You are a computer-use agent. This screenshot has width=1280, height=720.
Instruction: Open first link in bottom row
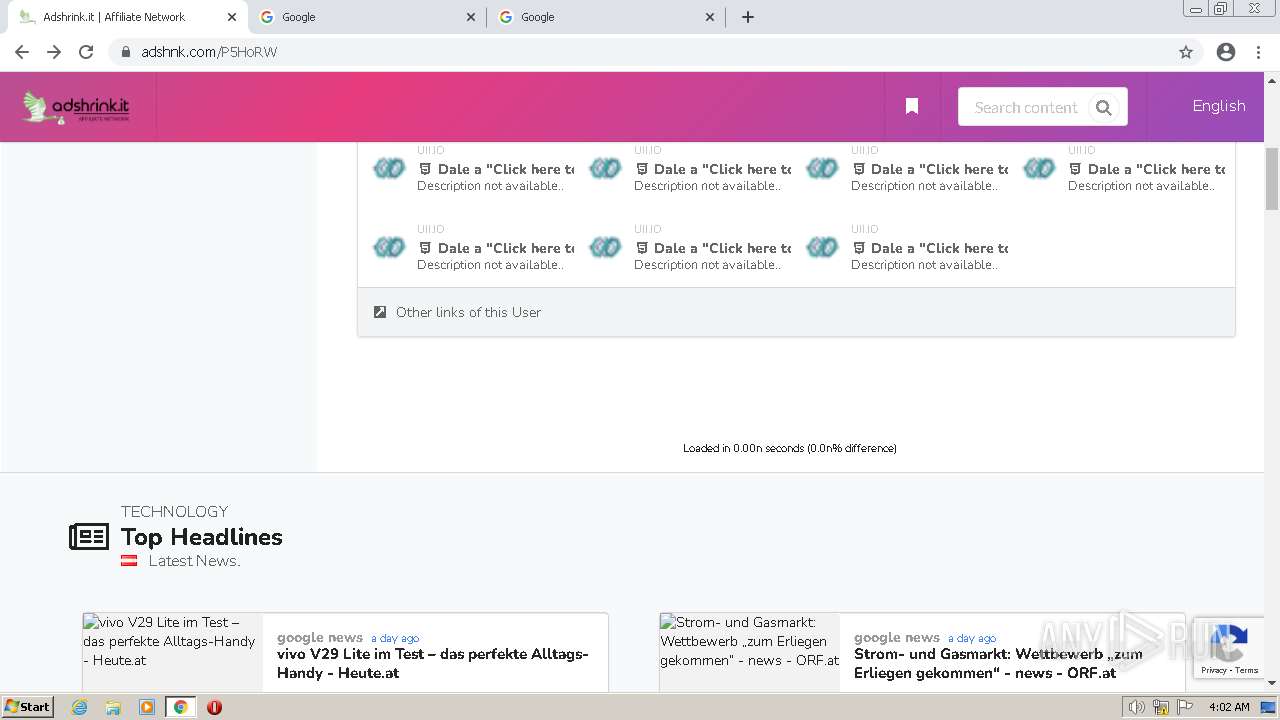pos(496,248)
